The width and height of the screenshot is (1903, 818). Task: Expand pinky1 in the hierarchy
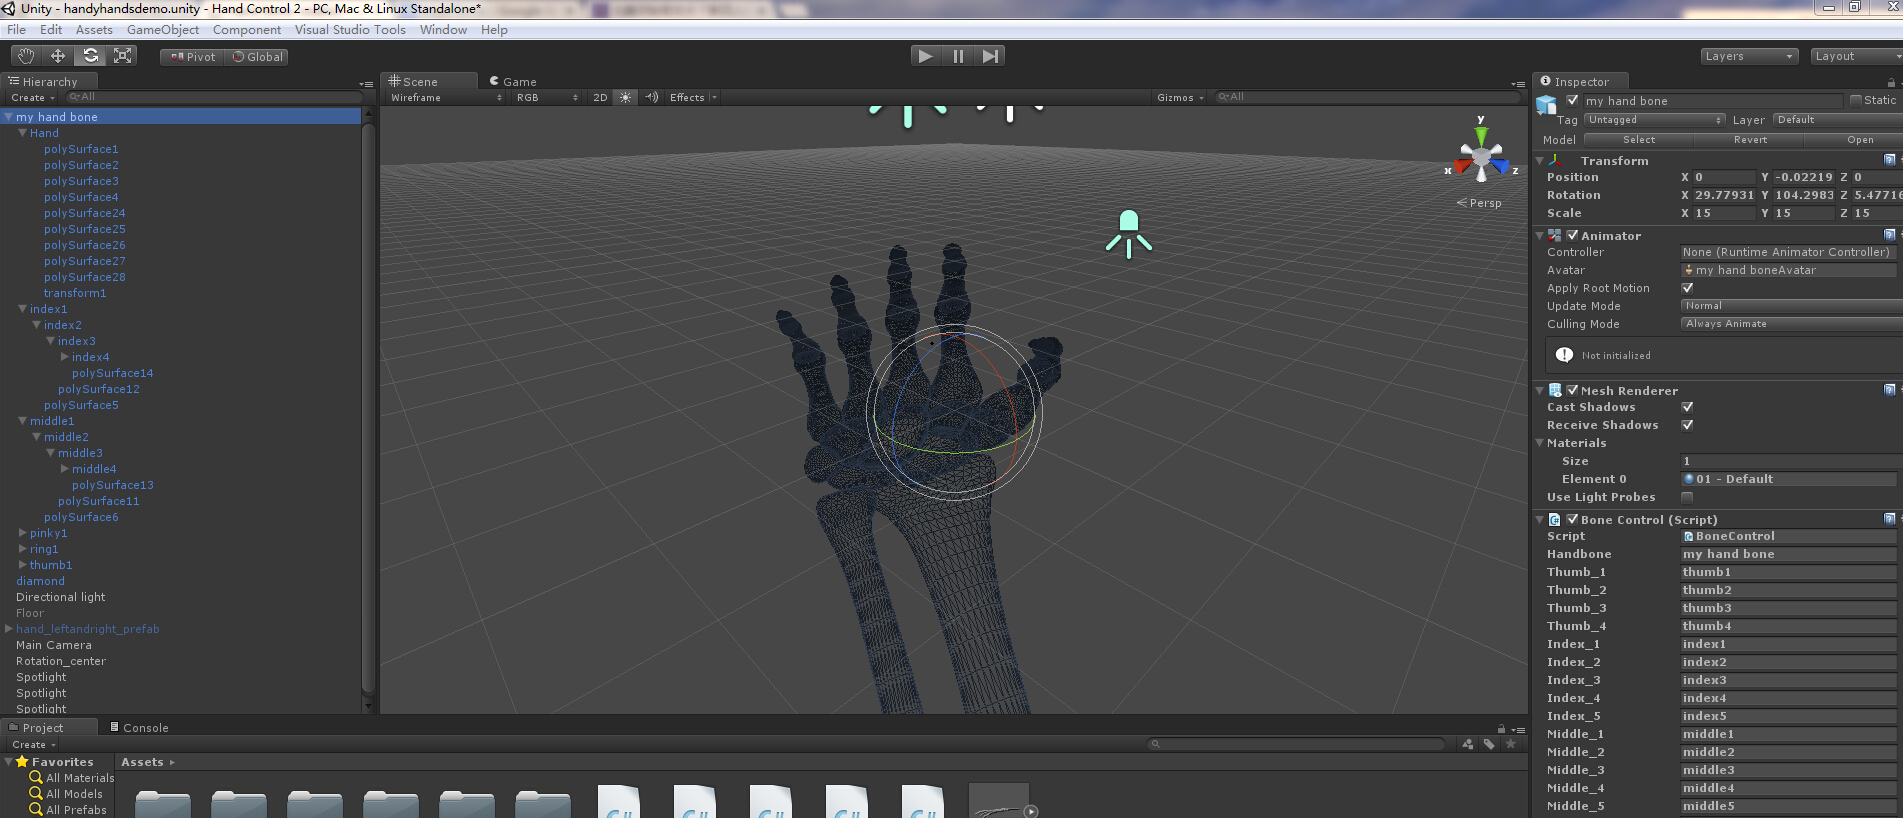click(x=23, y=533)
